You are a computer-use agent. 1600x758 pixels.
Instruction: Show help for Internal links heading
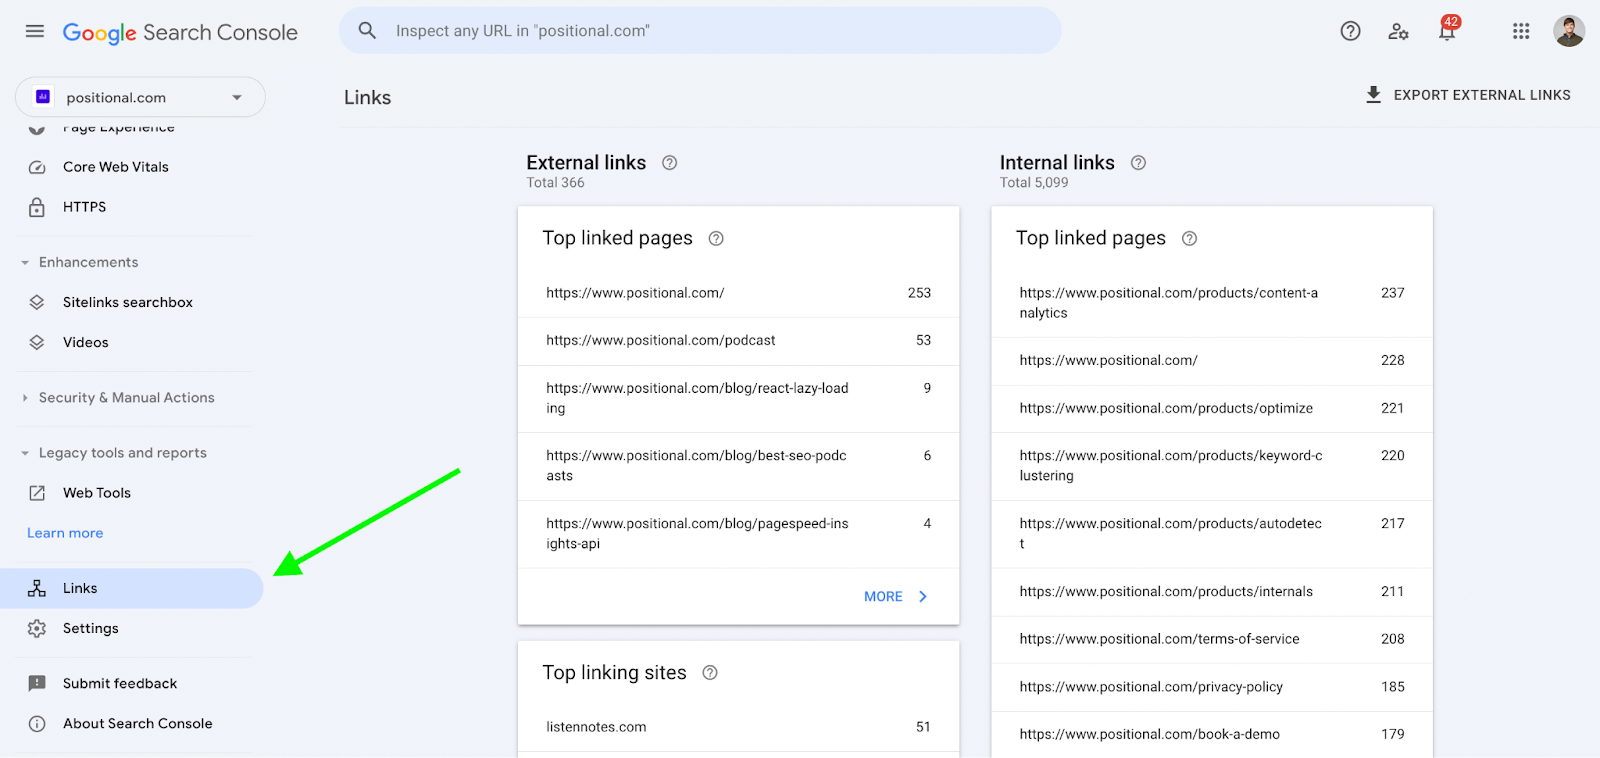(x=1138, y=163)
